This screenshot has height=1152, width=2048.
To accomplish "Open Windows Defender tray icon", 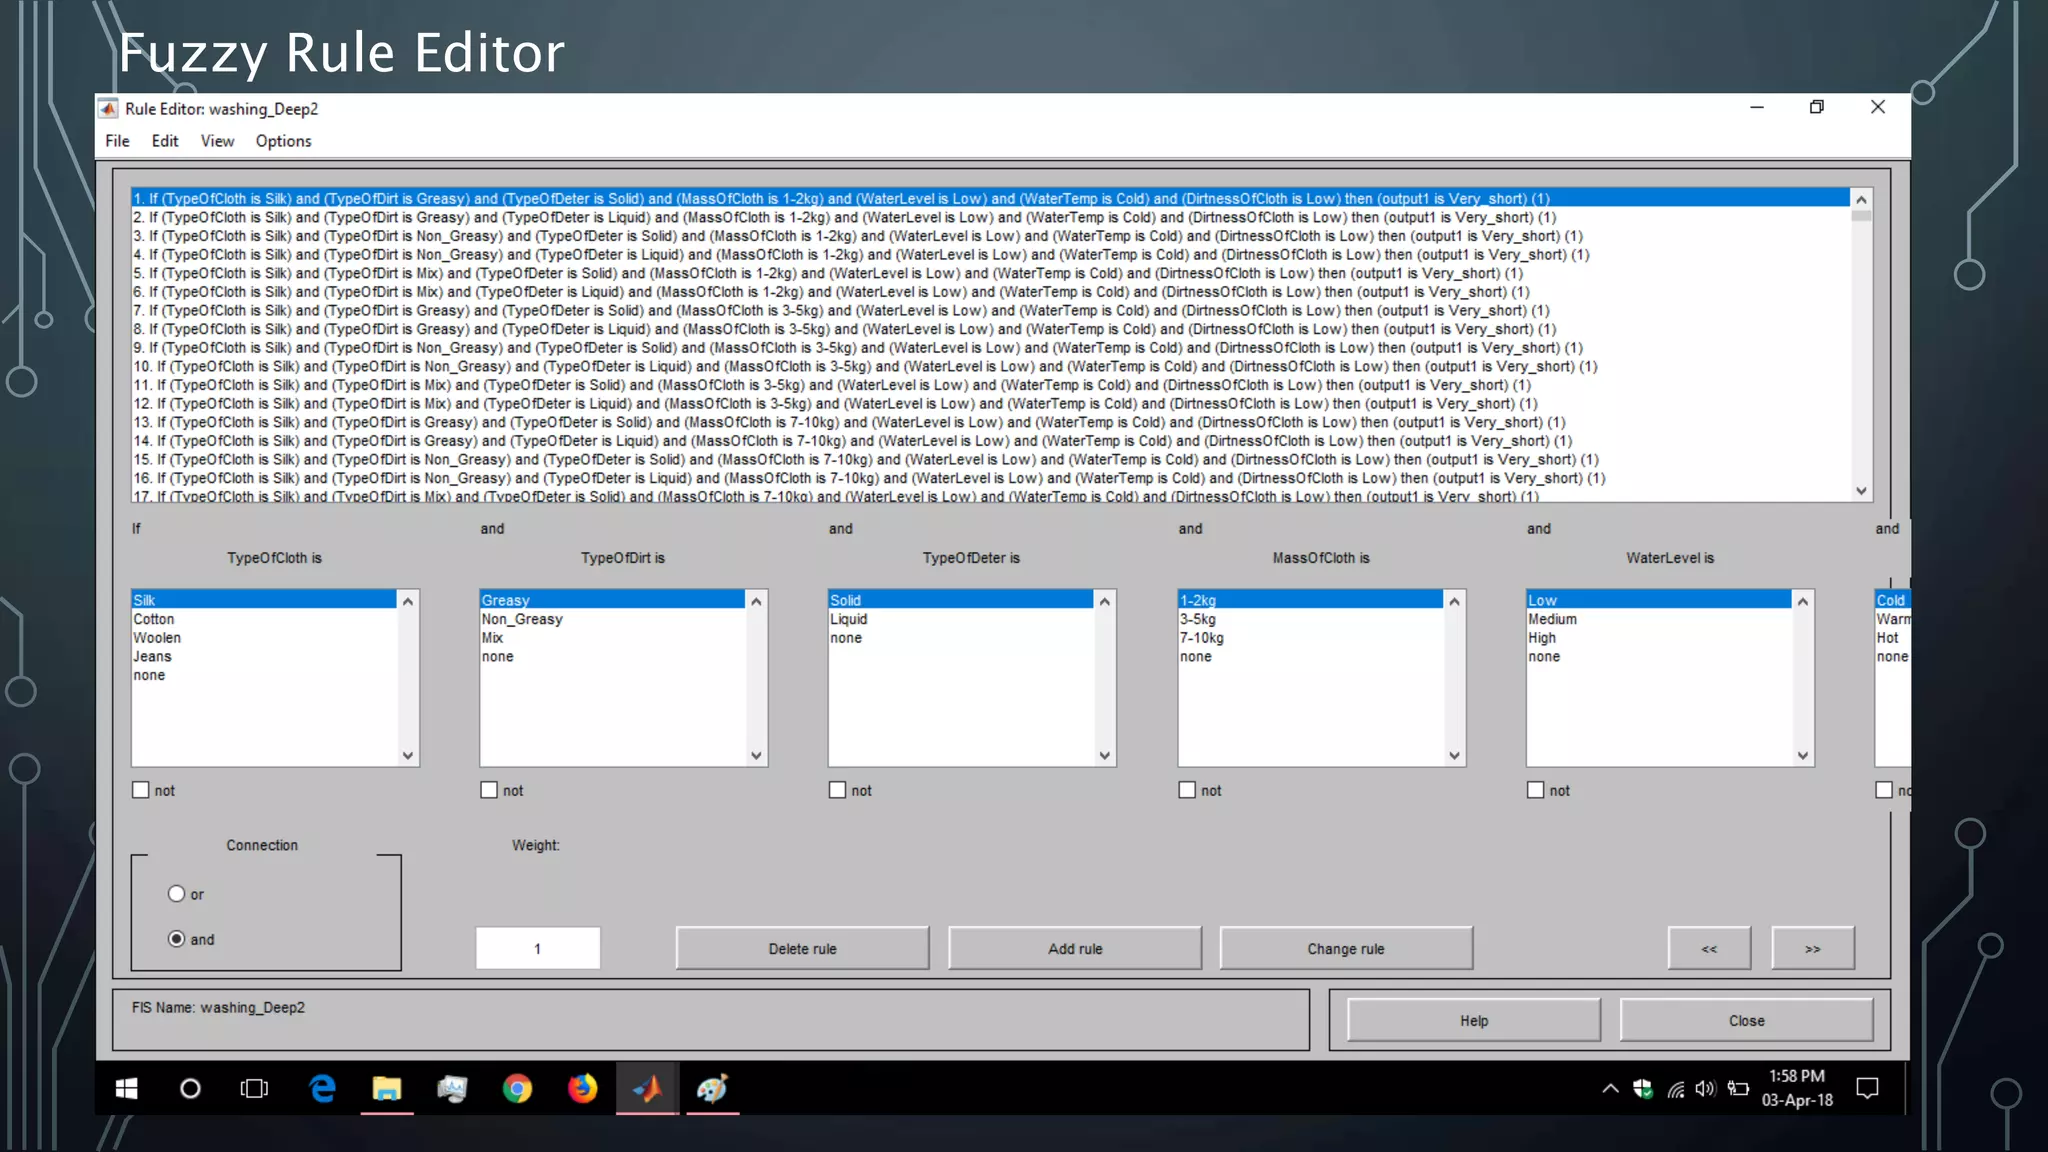I will click(1642, 1089).
